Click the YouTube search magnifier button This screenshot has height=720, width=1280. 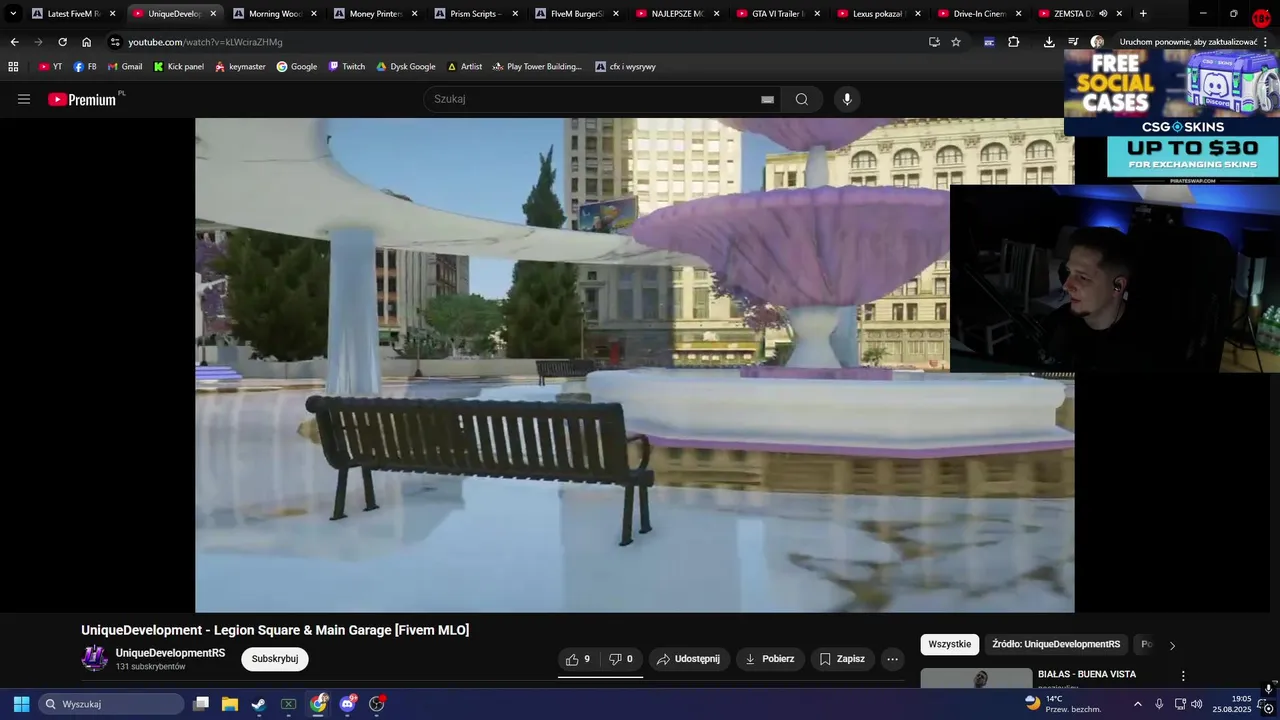point(802,99)
